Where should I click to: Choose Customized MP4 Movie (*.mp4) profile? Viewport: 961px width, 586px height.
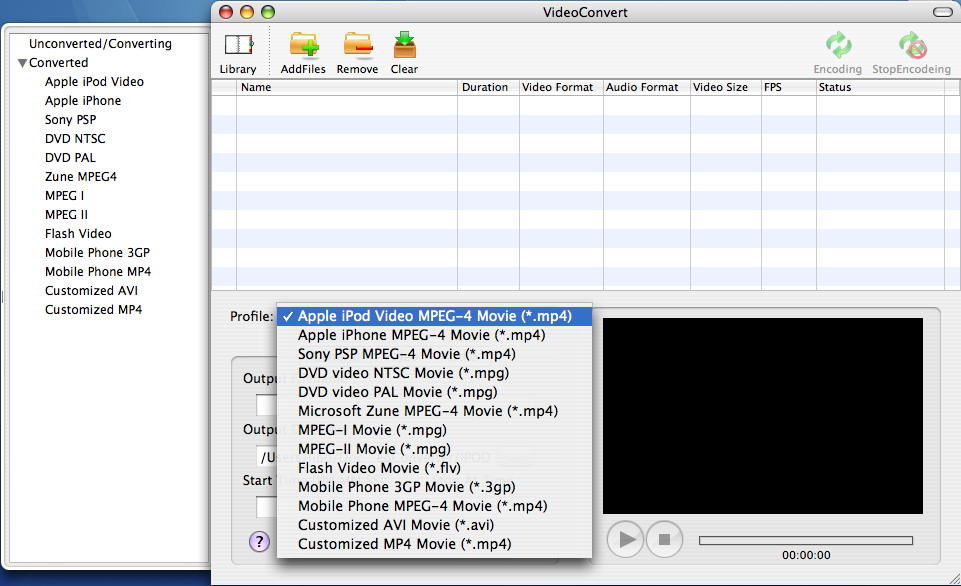coord(435,544)
